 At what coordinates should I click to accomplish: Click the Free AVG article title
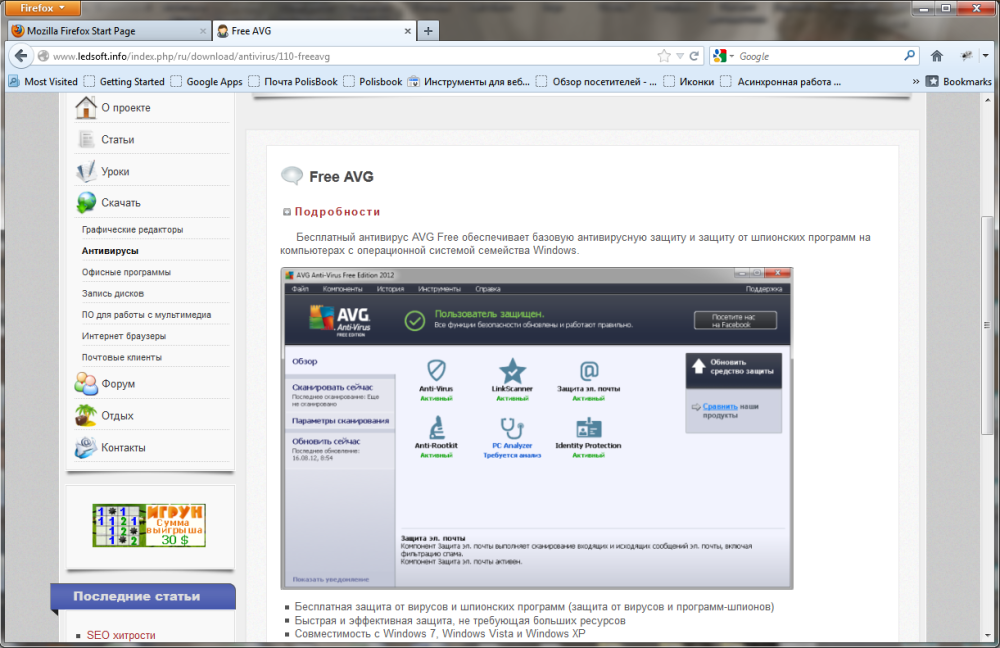coord(341,177)
